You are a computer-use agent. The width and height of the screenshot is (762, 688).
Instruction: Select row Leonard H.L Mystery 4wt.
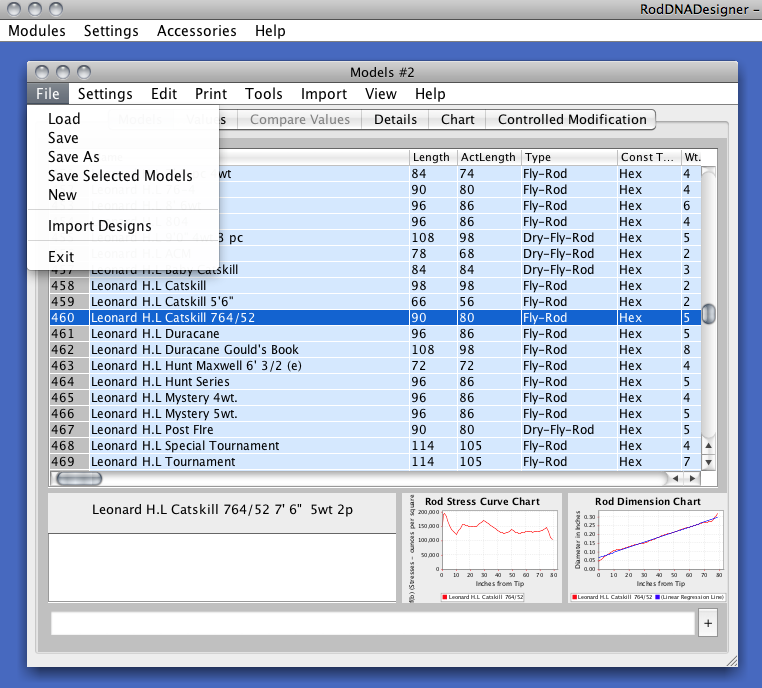(x=375, y=398)
